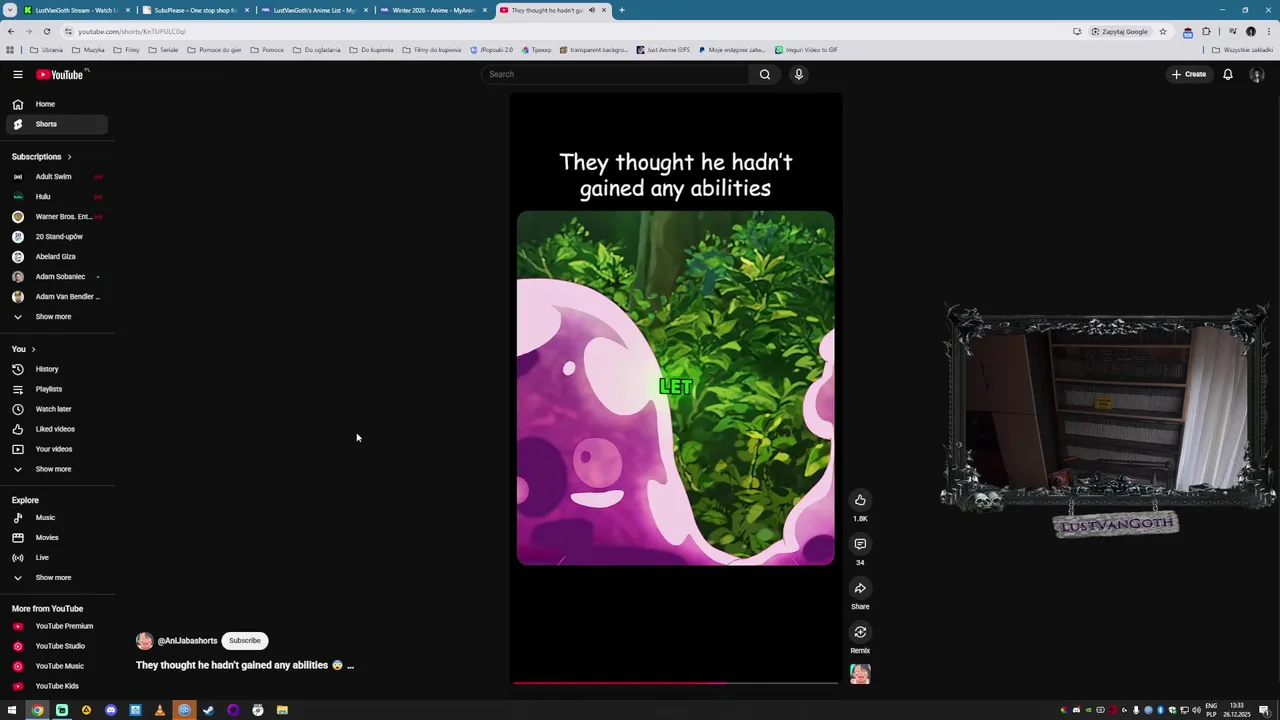Open Discord from the taskbar
1280x720 pixels.
(111, 710)
